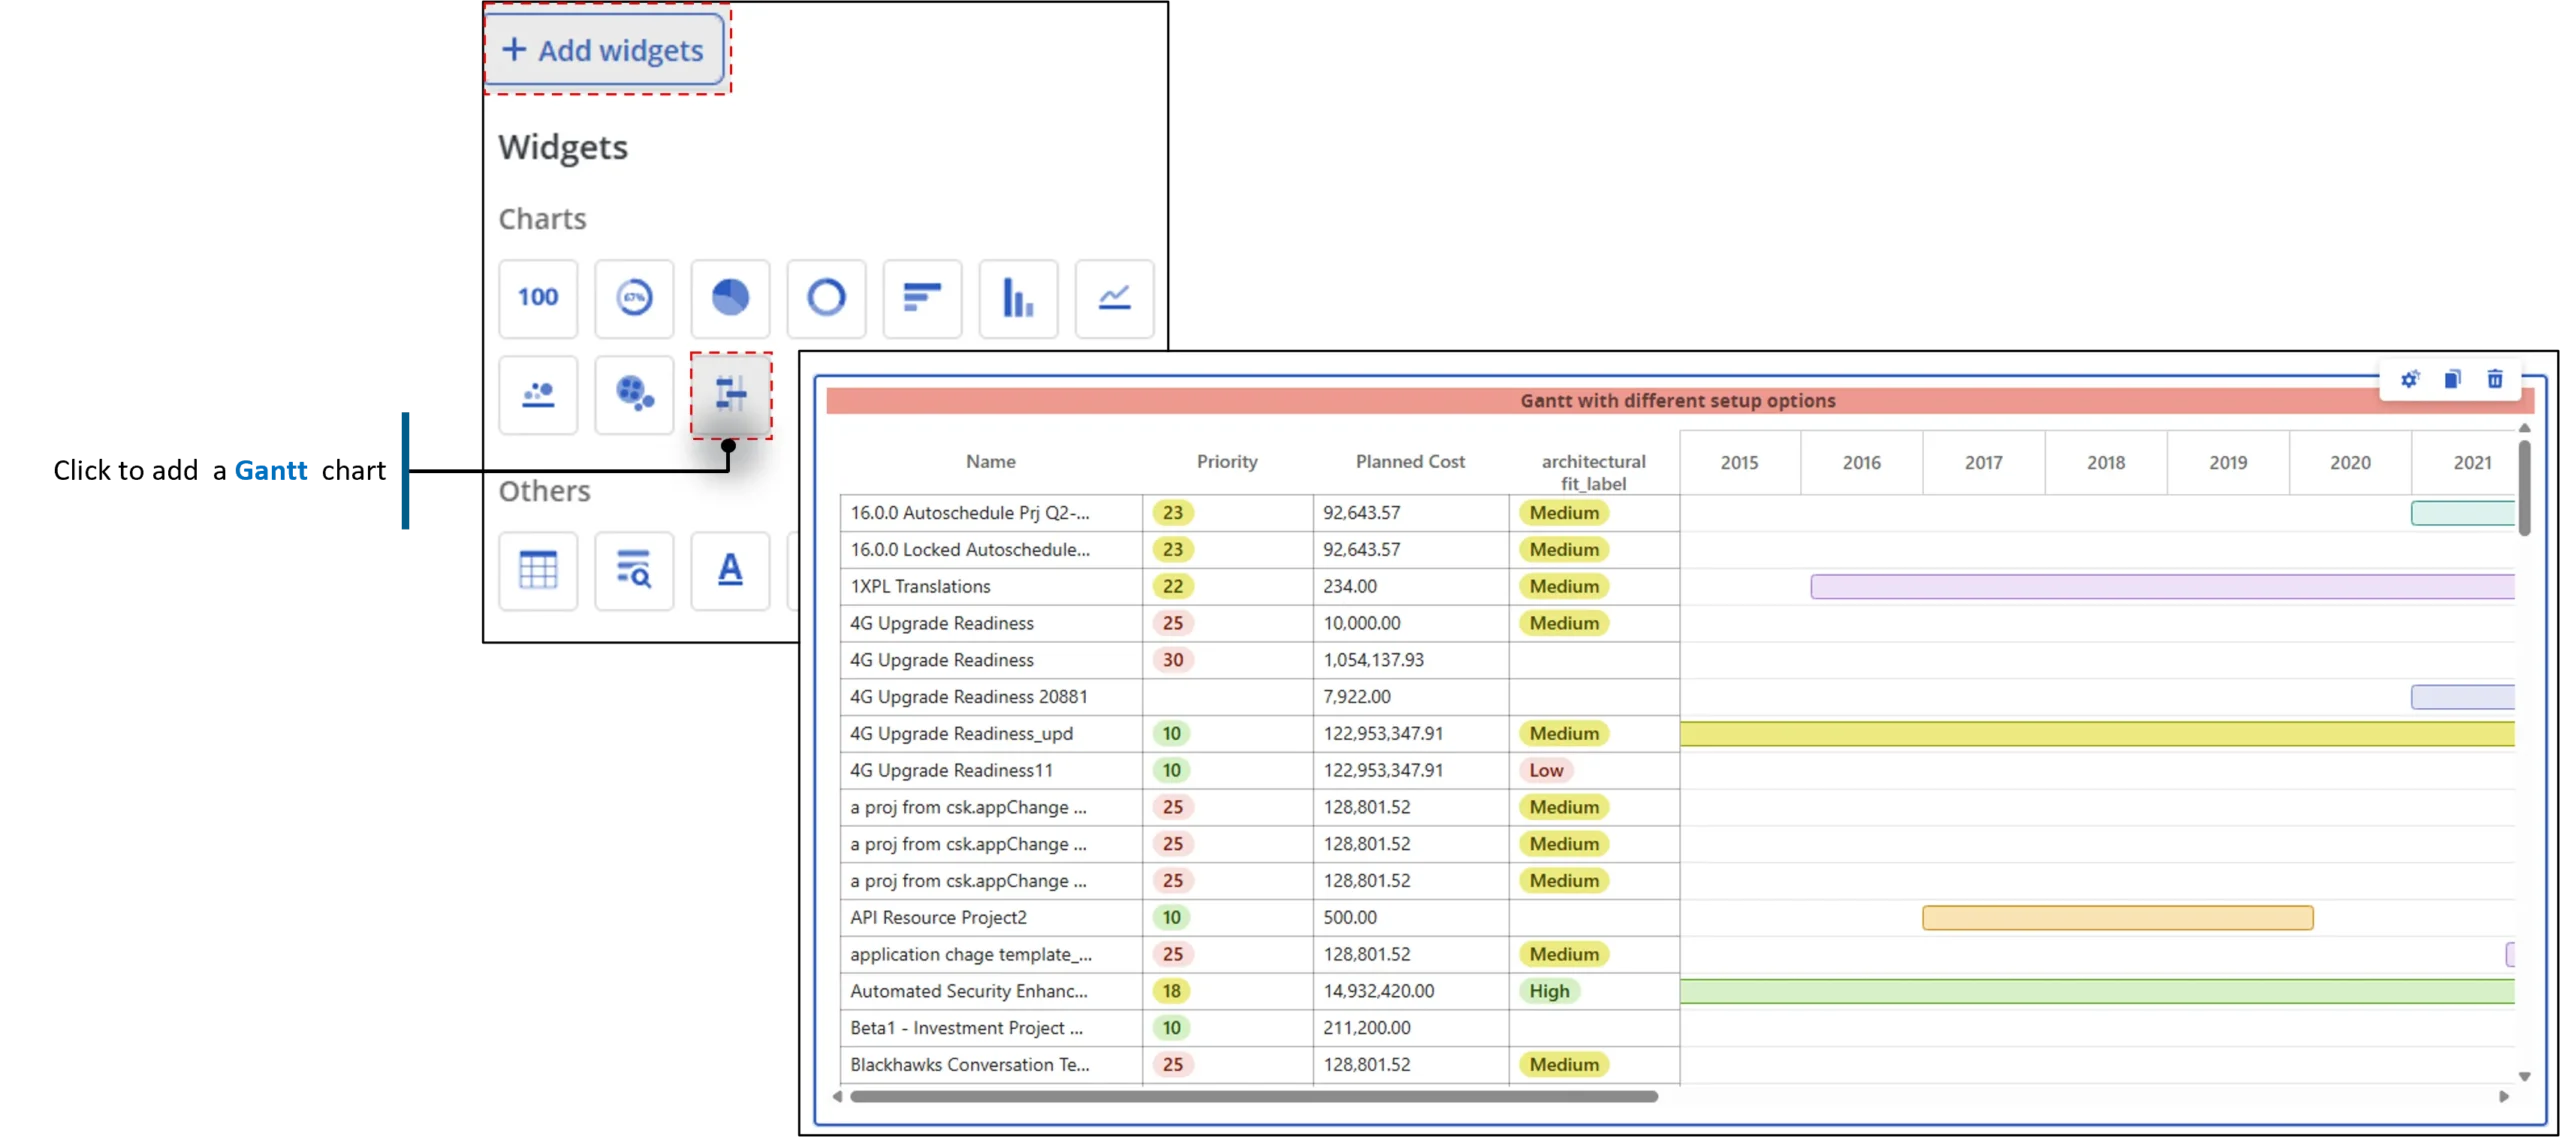Screen dimensions: 2560x1137
Task: Click planned cost 14,932,420.00
Action: 1378,991
